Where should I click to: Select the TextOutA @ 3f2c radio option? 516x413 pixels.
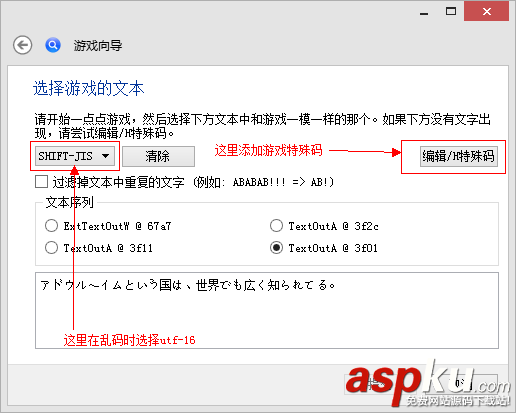coord(276,226)
